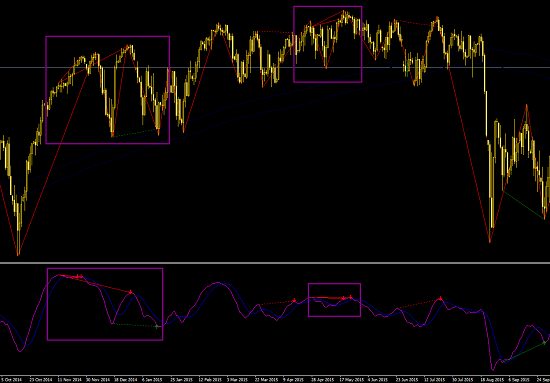Screen dimensions: 550x383
Task: Click the green trendline at the September 2015 price lows
Action: (x=524, y=205)
